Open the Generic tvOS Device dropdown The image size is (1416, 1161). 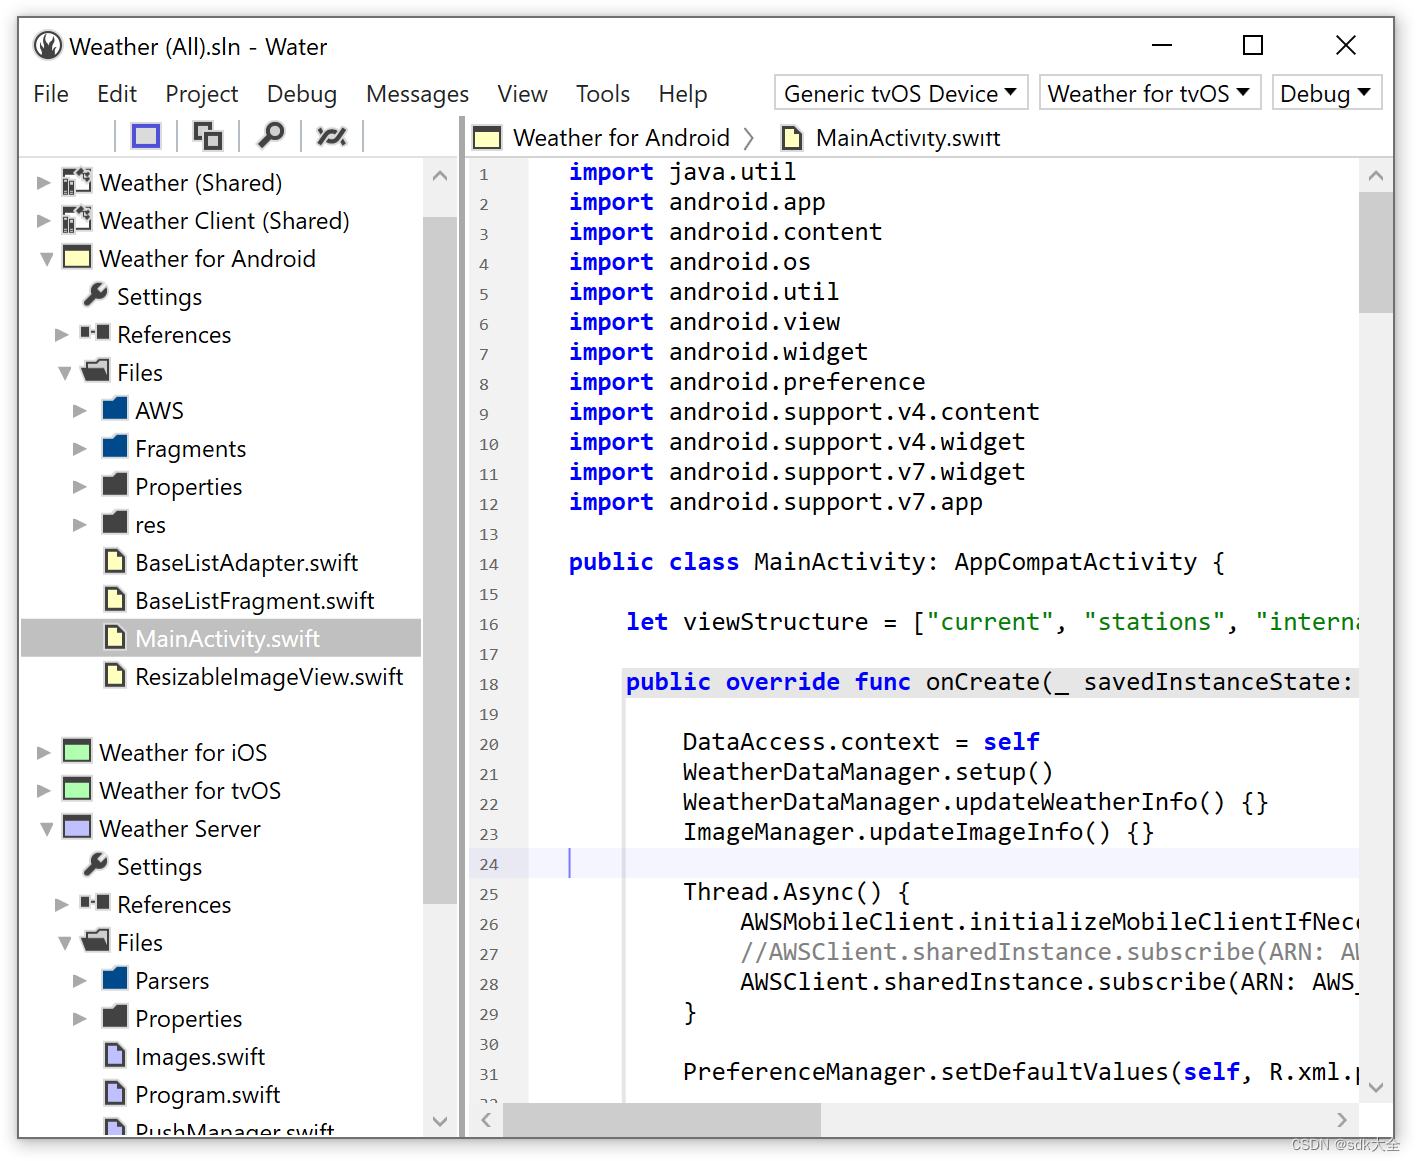898,92
